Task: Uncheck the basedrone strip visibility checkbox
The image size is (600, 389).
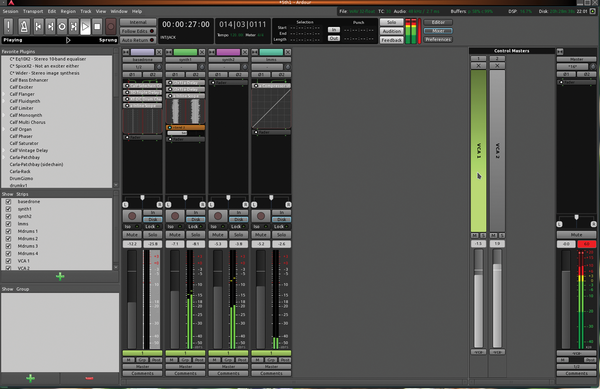Action: pos(8,202)
